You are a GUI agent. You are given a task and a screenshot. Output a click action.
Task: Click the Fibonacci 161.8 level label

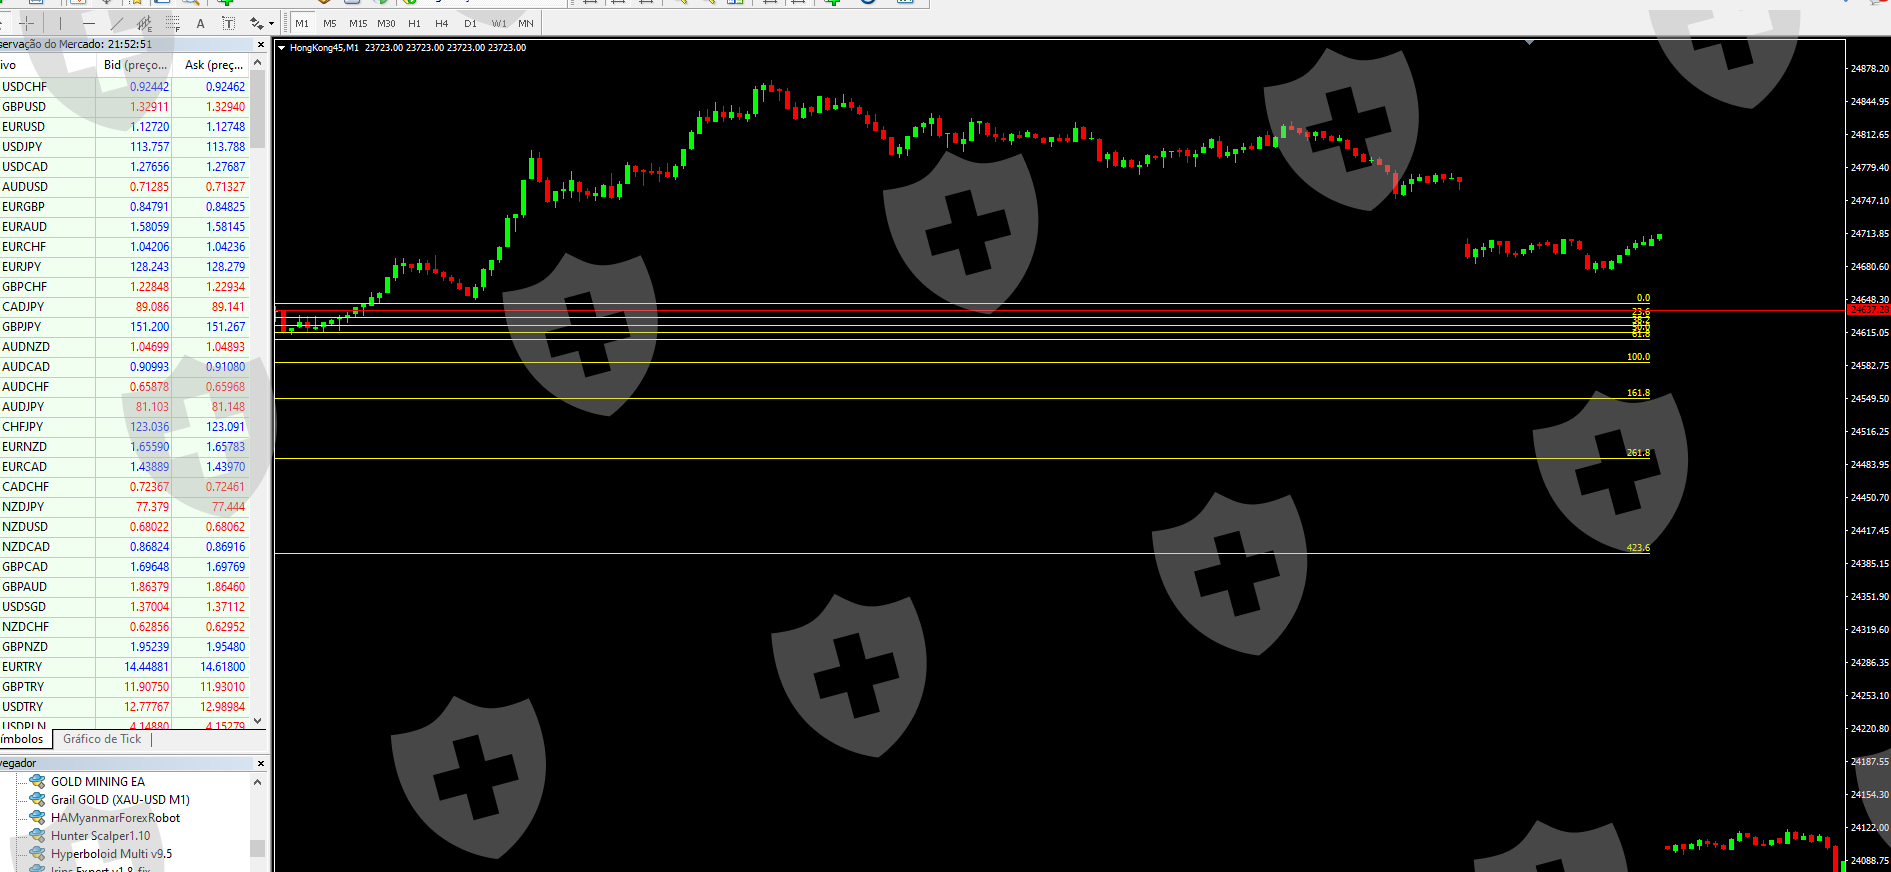[1638, 393]
